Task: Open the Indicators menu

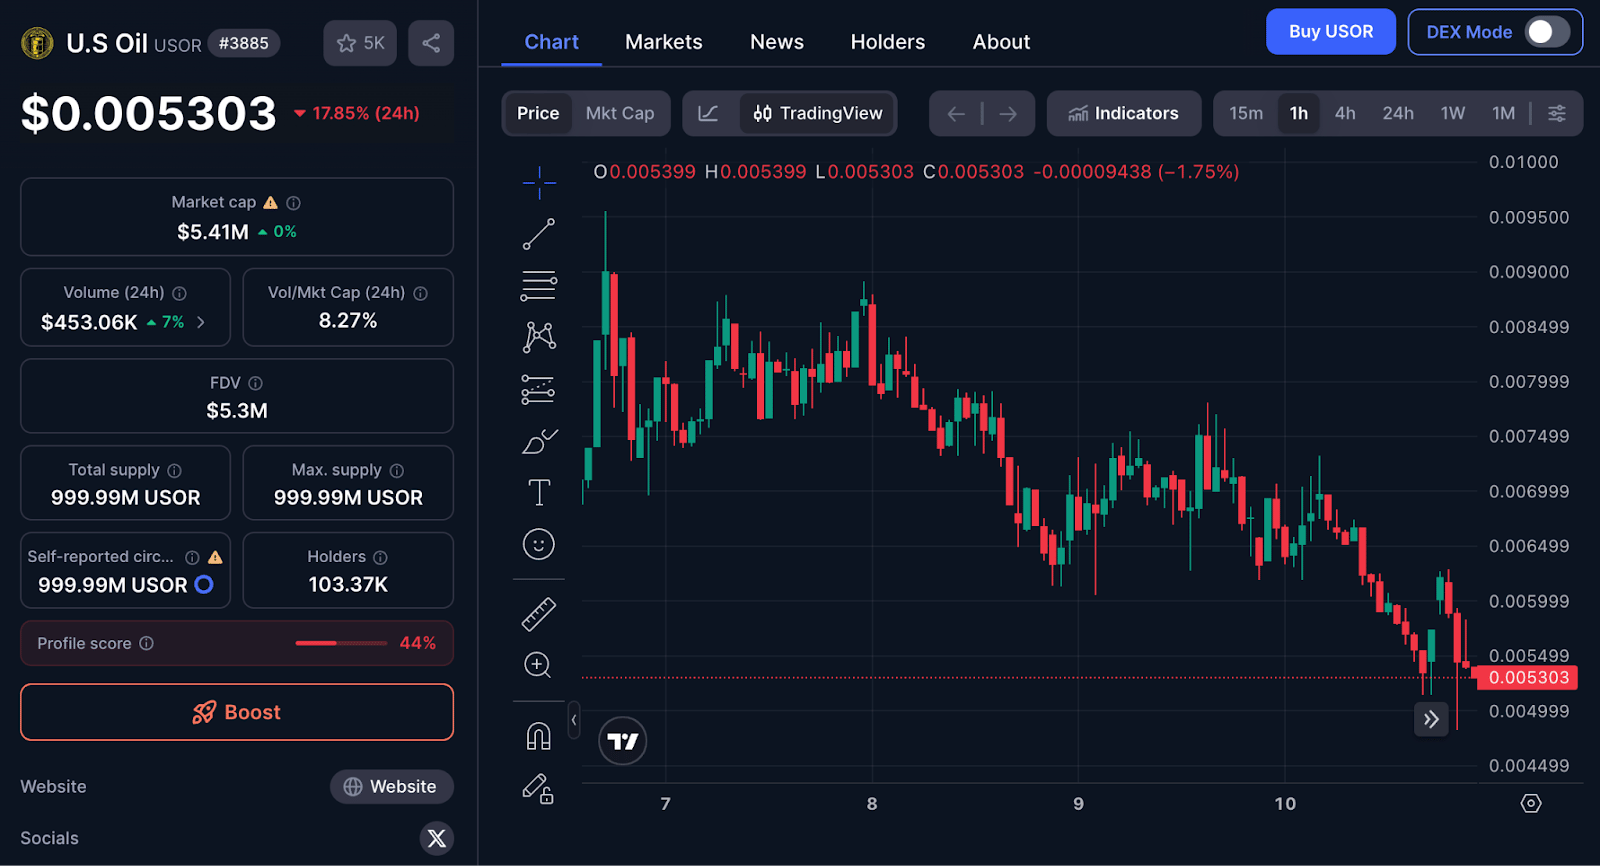Action: click(x=1124, y=113)
